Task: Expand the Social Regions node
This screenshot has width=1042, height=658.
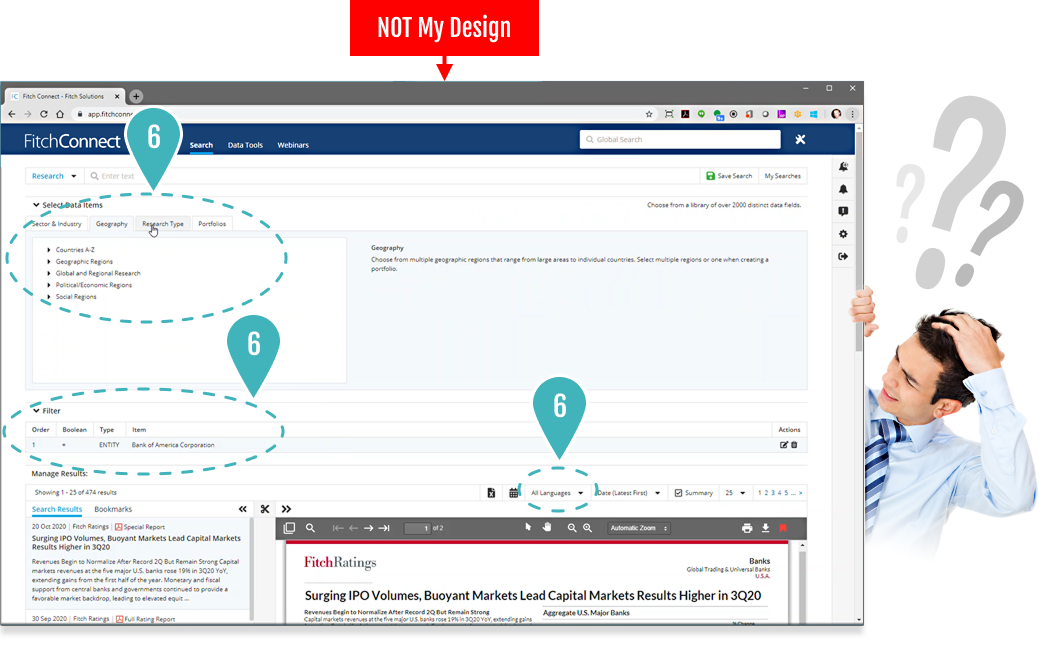Action: (49, 297)
